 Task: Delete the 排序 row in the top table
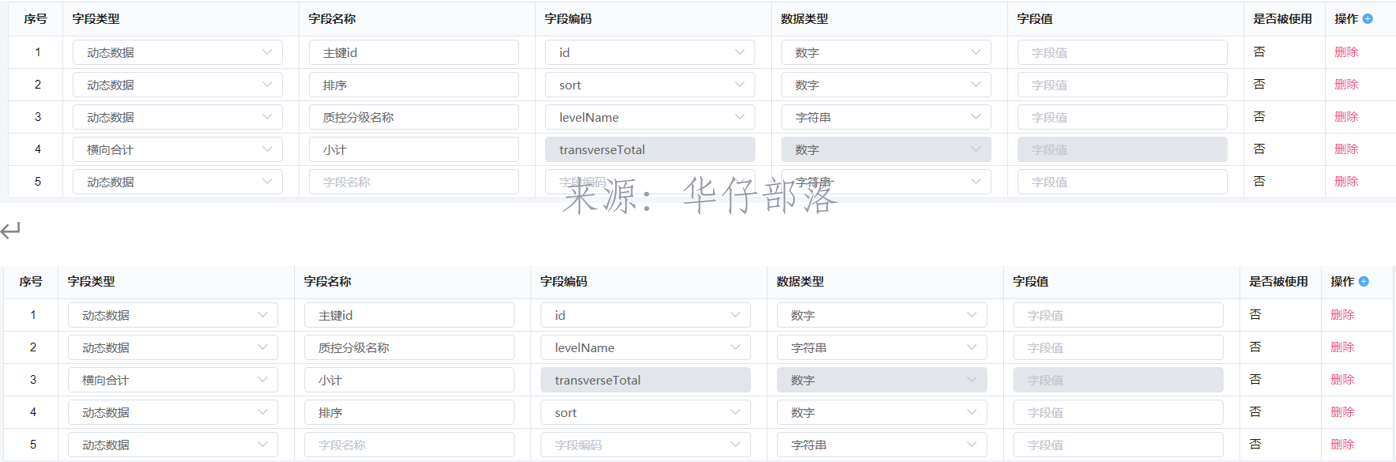tap(1346, 85)
